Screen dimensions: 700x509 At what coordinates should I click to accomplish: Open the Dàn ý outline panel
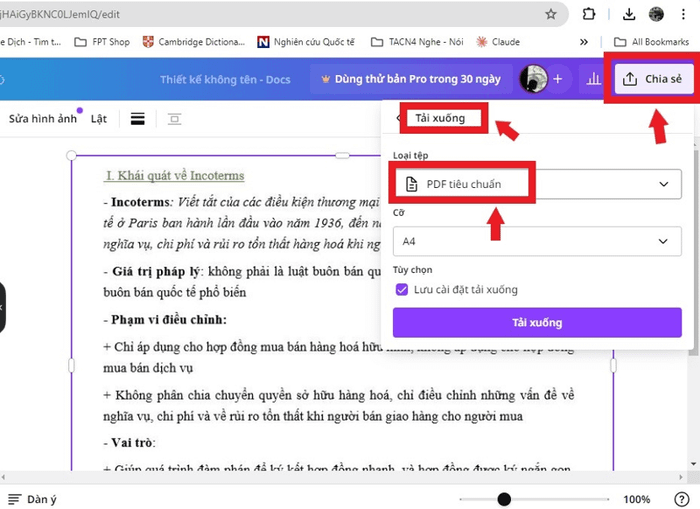[33, 499]
